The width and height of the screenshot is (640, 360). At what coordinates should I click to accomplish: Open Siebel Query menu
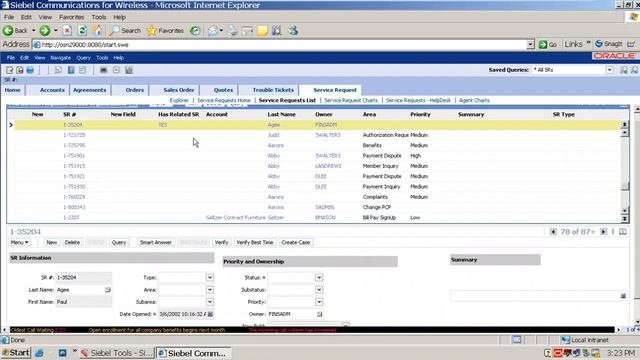pyautogui.click(x=83, y=58)
